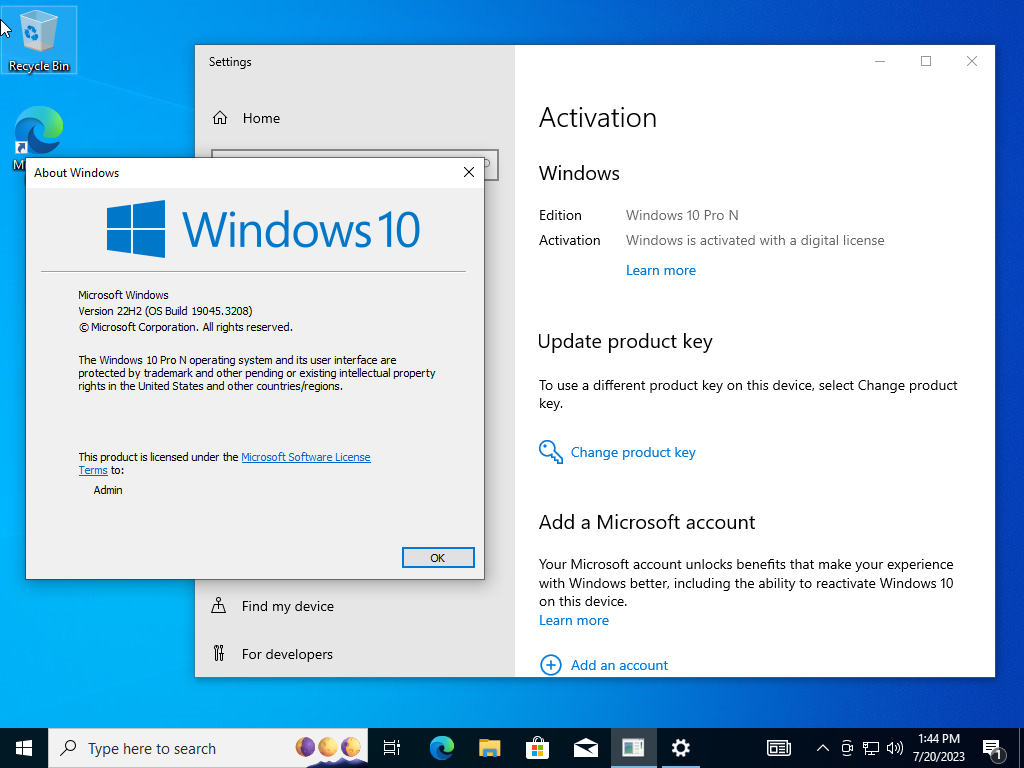Open Microsoft Edge from the taskbar
The height and width of the screenshot is (768, 1024).
(x=442, y=748)
